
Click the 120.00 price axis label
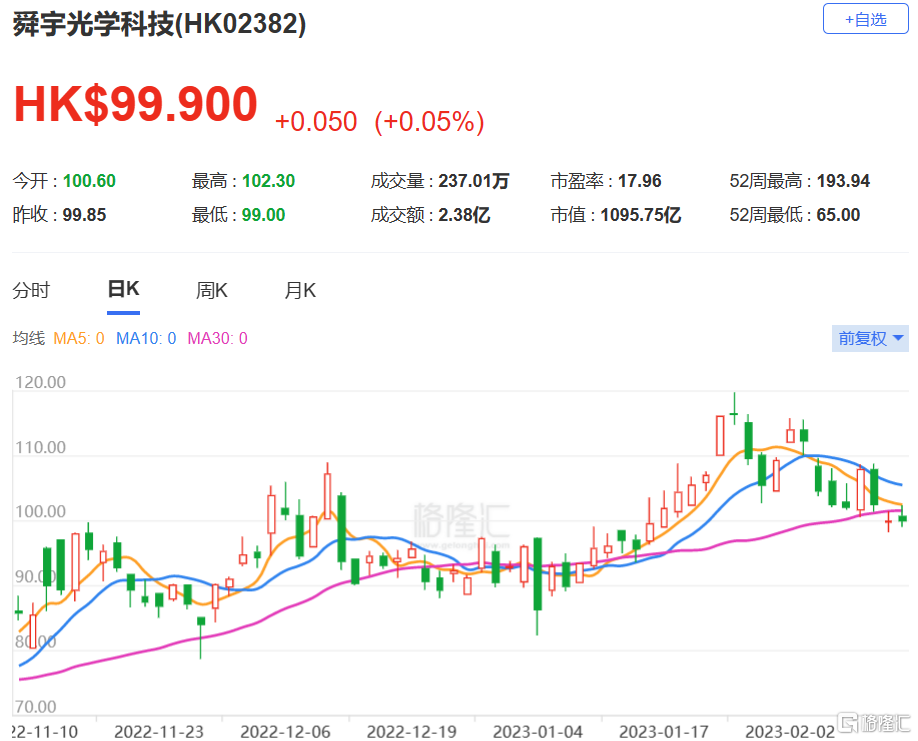pos(40,382)
